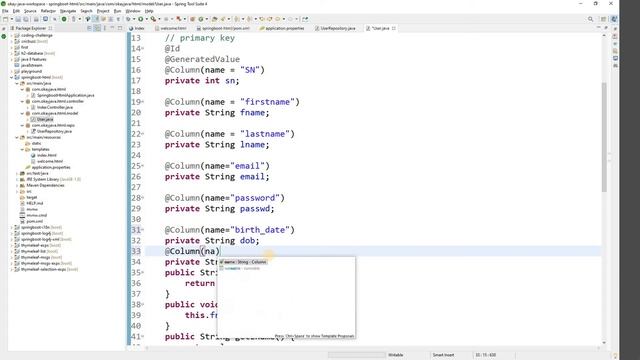Click the Run External Tools toolbar icon
Viewport: 640px width, 360px height.
(x=153, y=19)
